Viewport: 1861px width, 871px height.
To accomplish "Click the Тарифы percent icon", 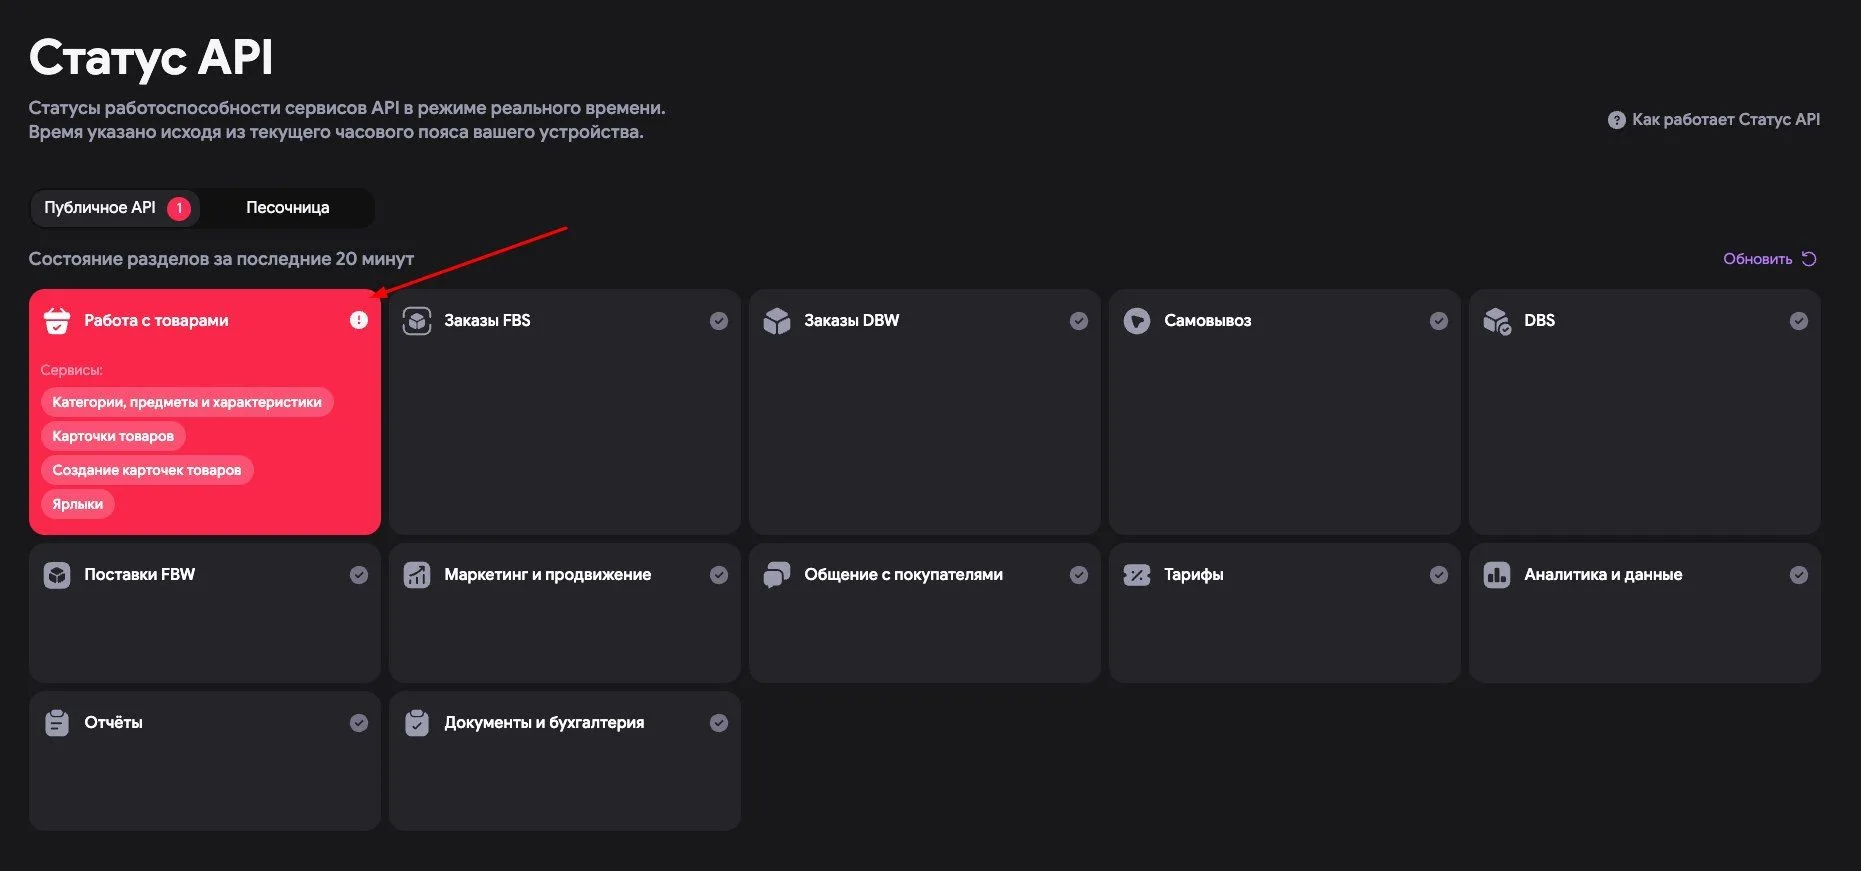I will pos(1137,575).
